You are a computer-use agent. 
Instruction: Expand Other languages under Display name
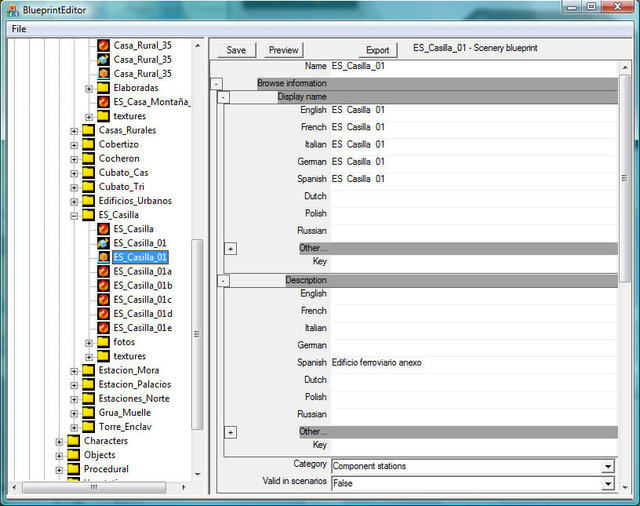click(231, 248)
